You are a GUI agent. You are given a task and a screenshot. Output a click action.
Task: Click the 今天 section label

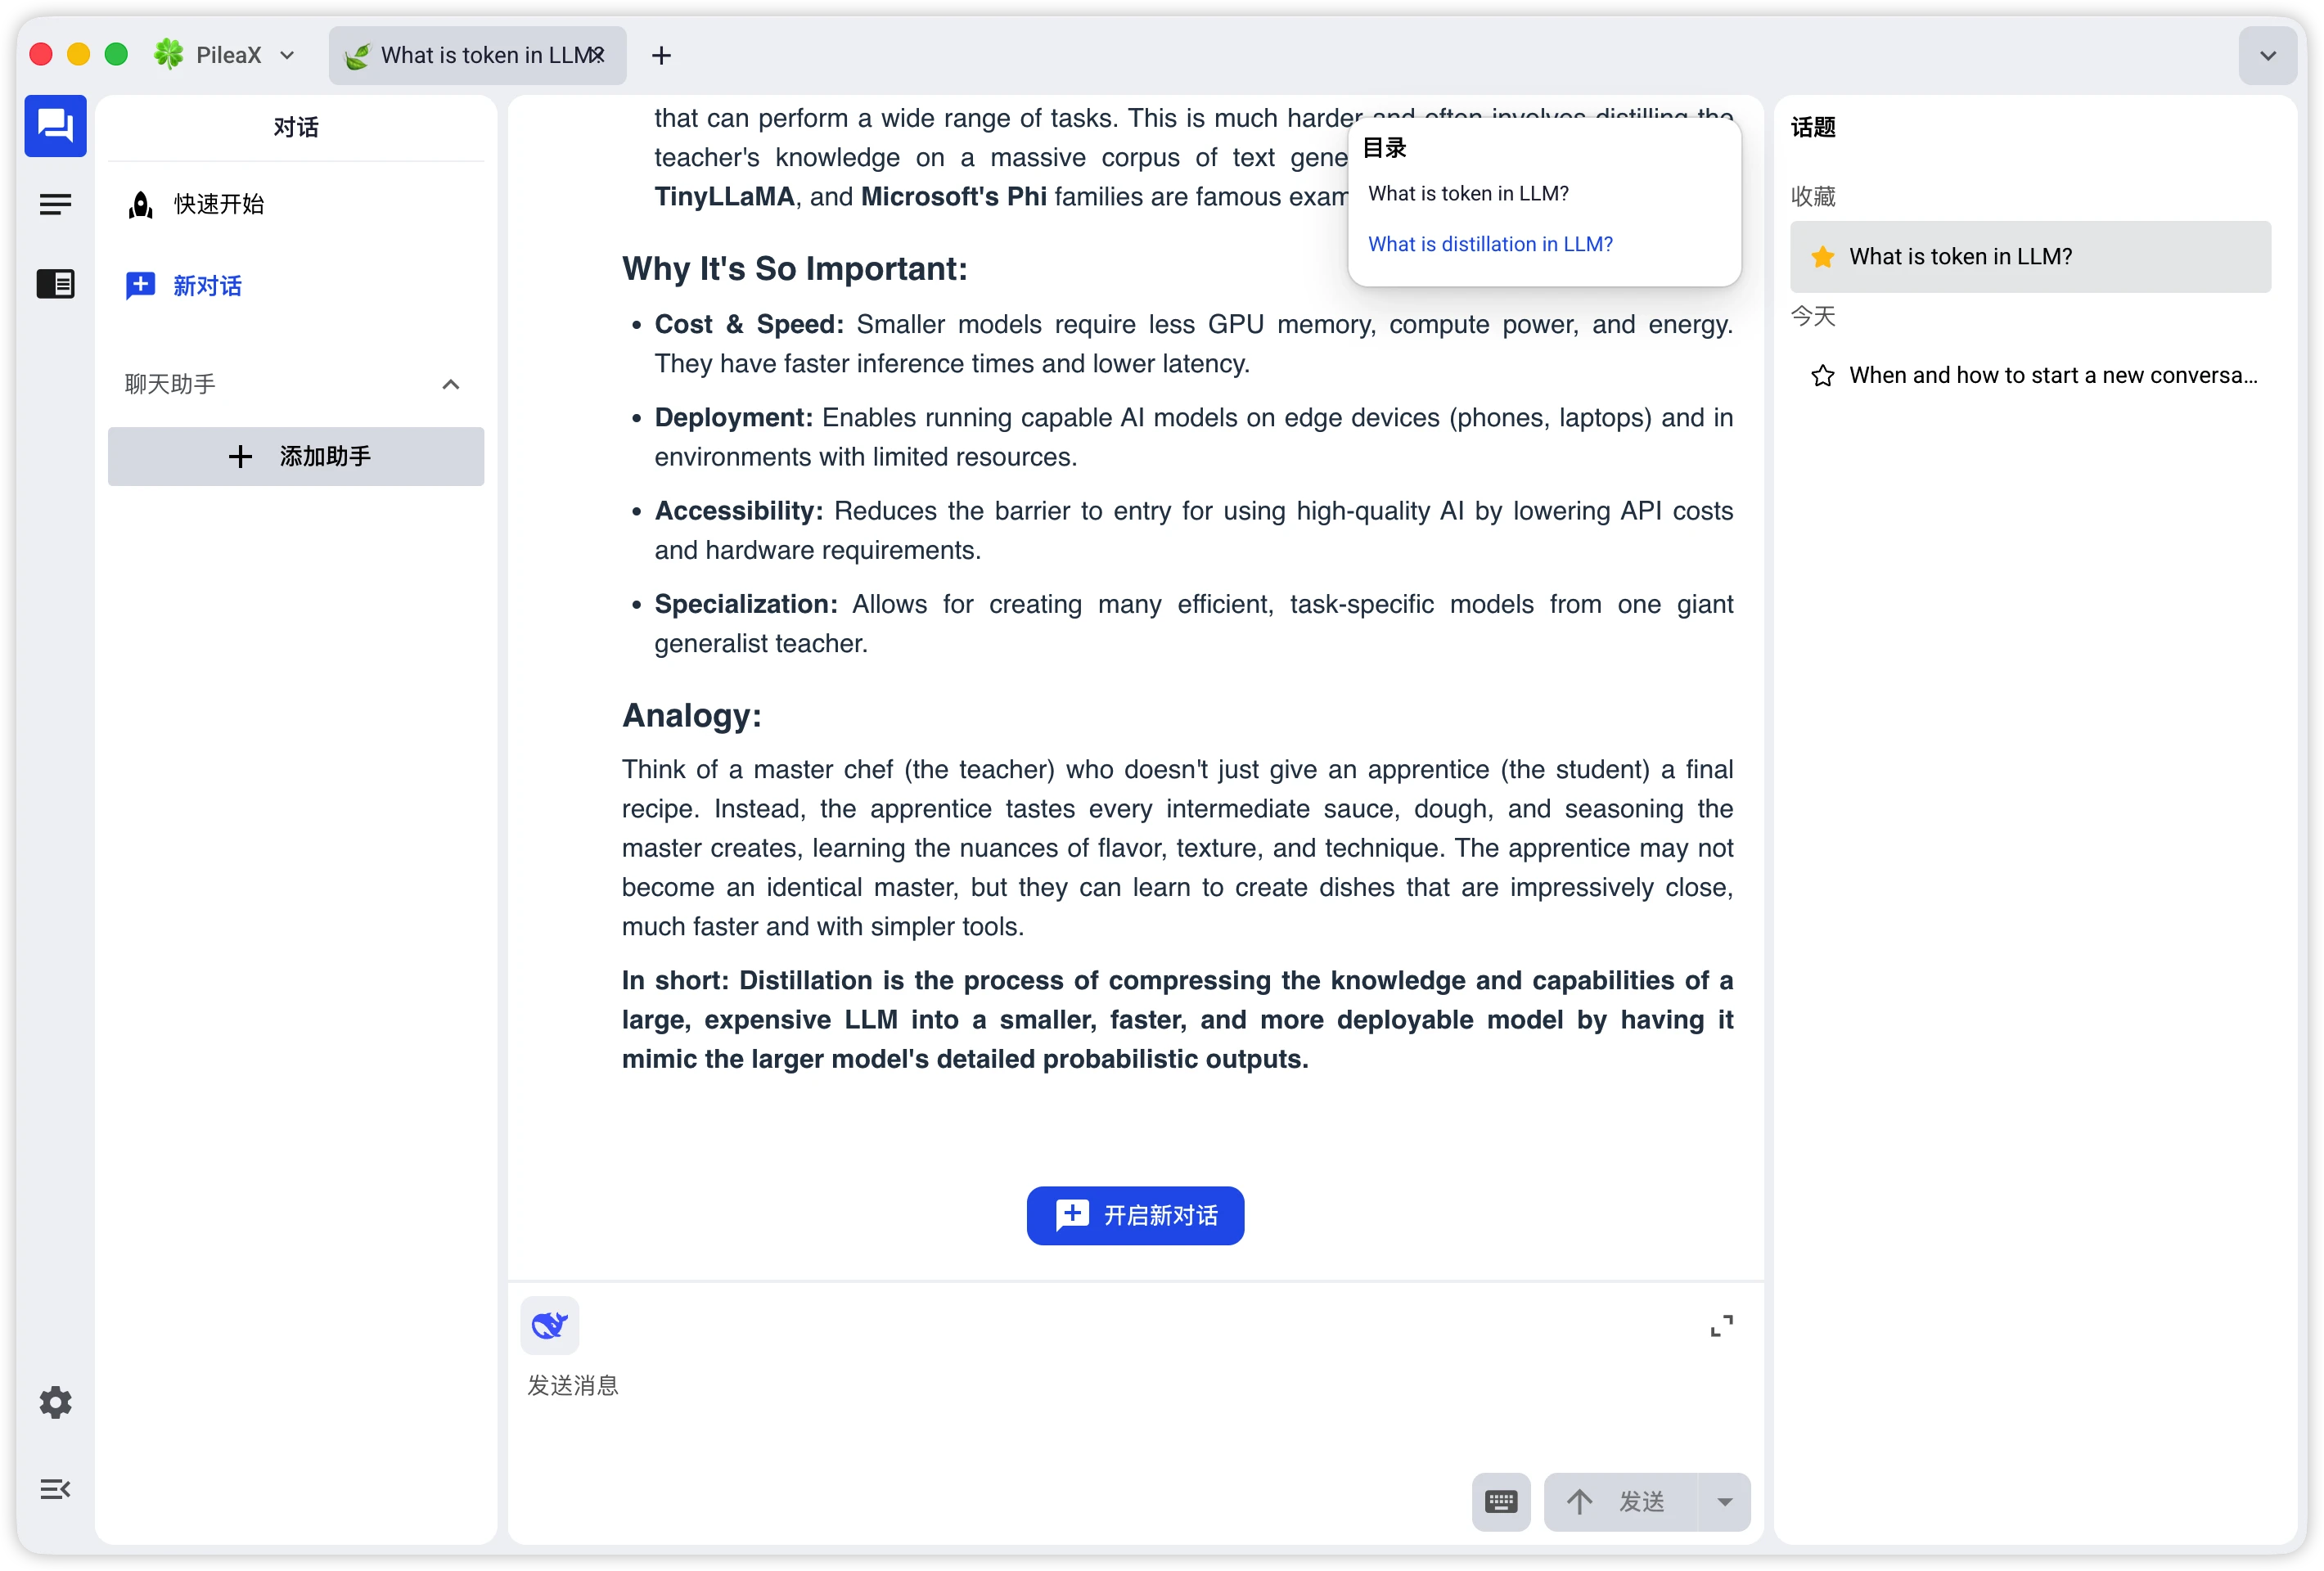(1813, 317)
